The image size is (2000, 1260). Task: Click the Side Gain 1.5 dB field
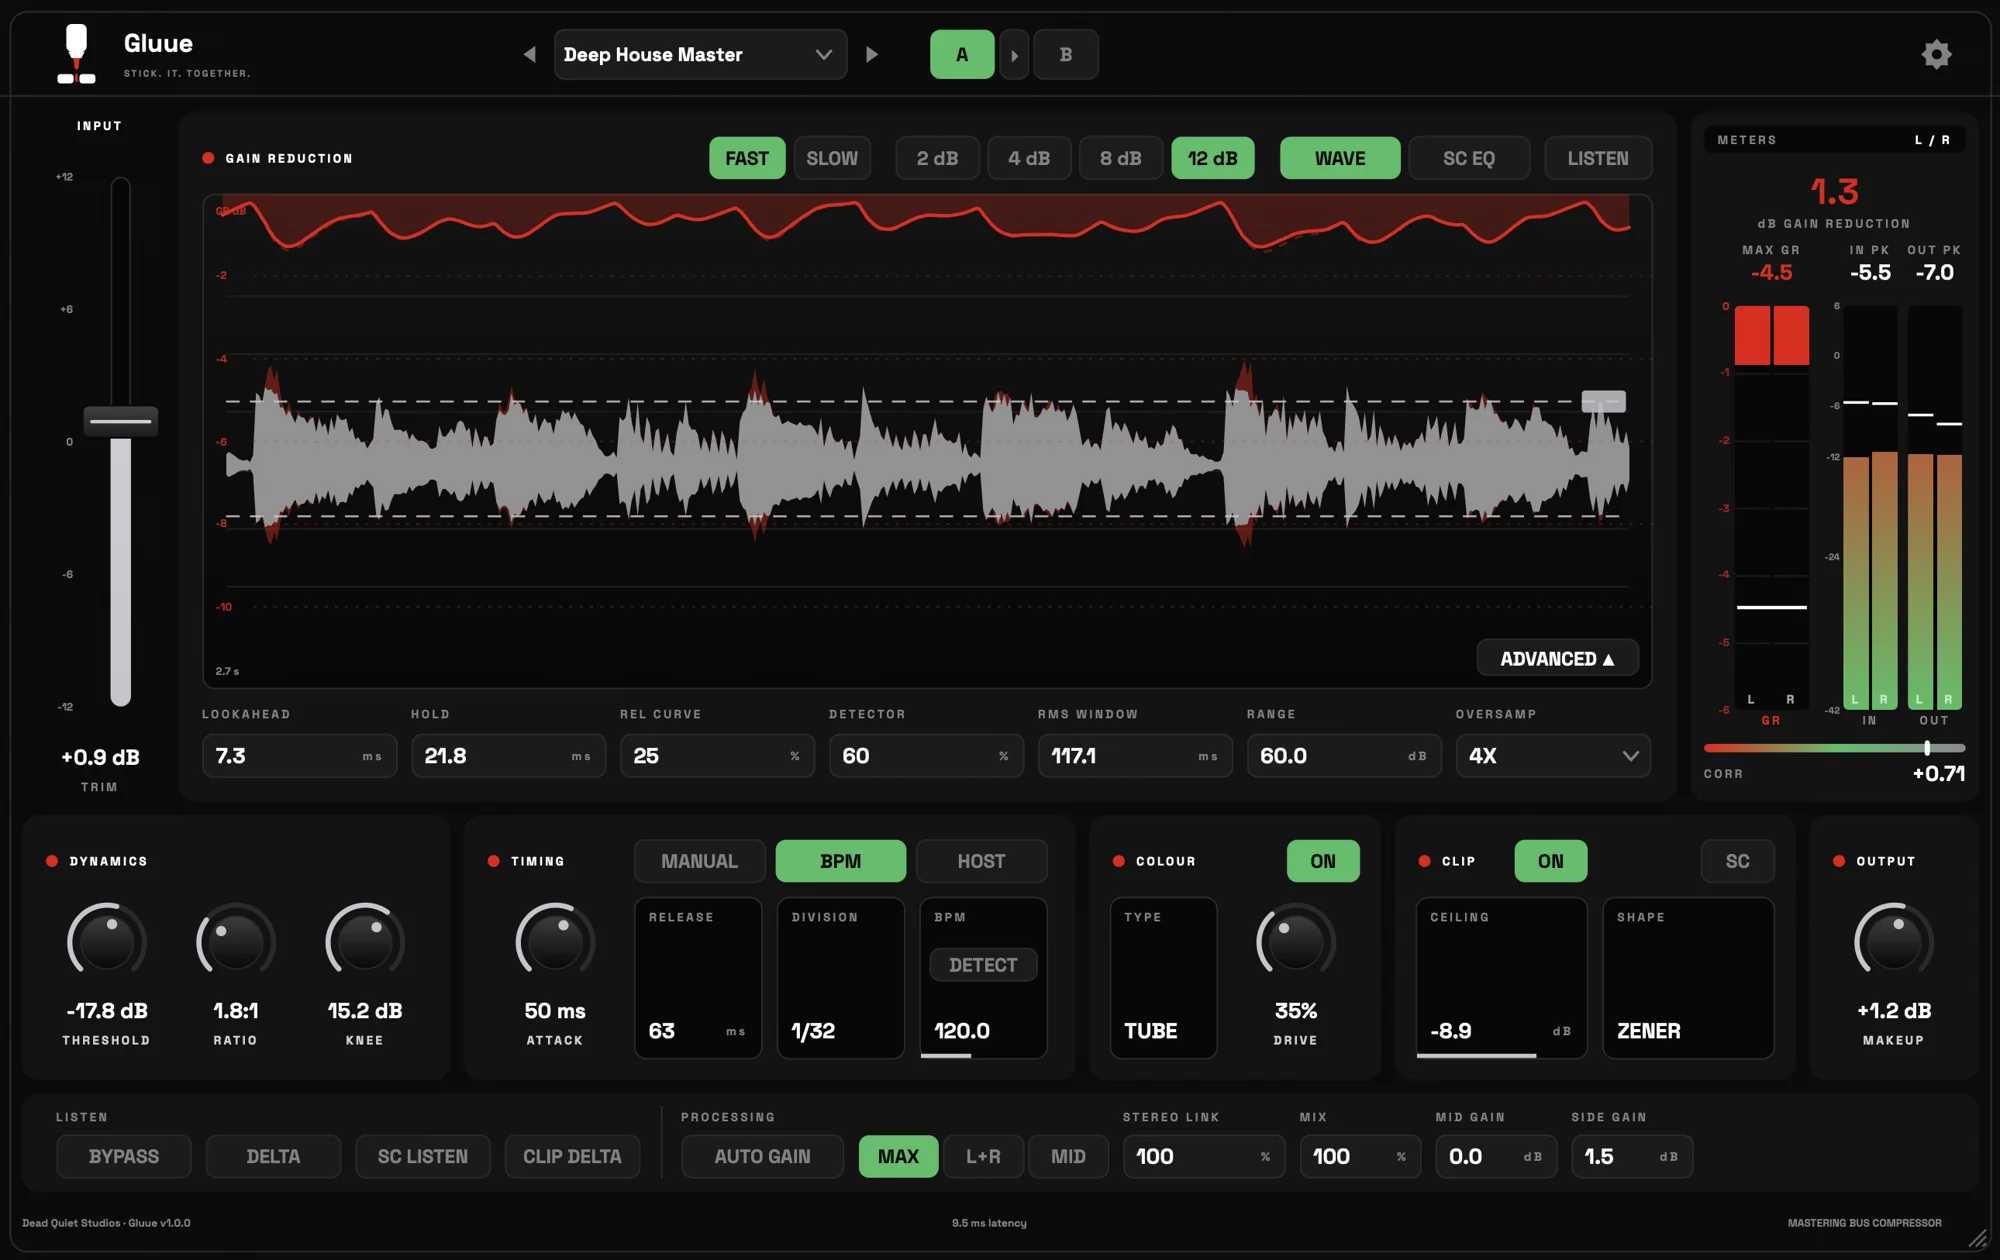tap(1631, 1156)
